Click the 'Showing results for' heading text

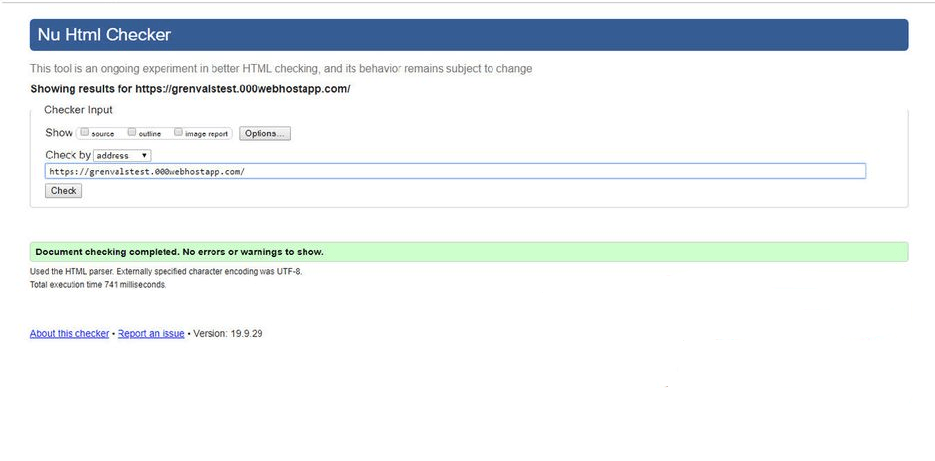pyautogui.click(x=190, y=89)
